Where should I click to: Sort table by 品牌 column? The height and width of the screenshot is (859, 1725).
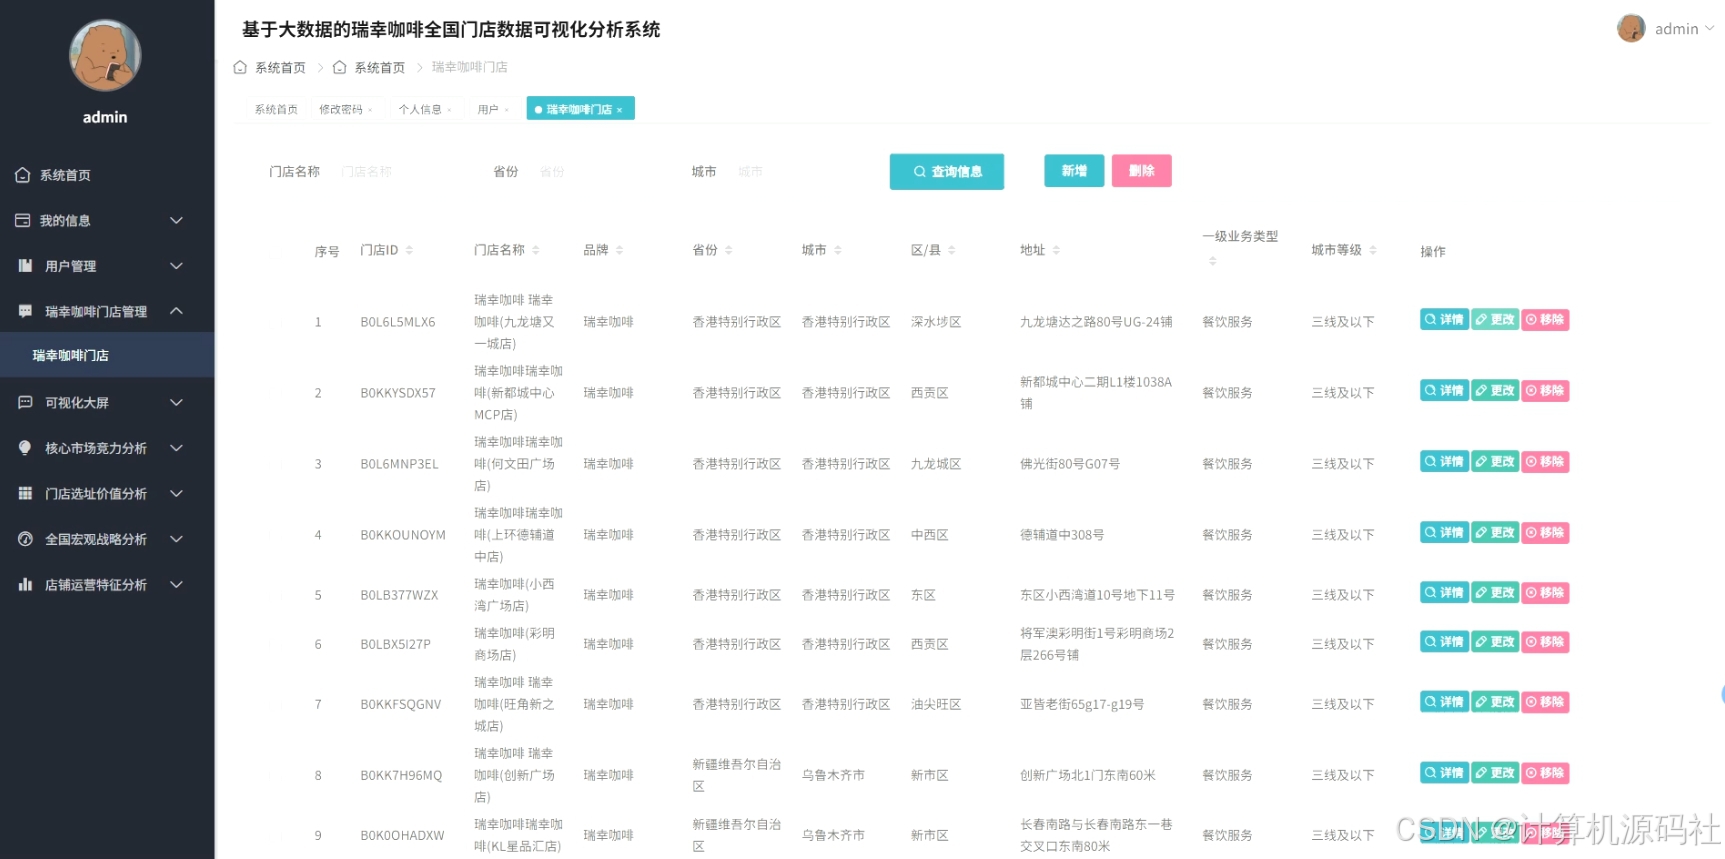[x=619, y=250]
